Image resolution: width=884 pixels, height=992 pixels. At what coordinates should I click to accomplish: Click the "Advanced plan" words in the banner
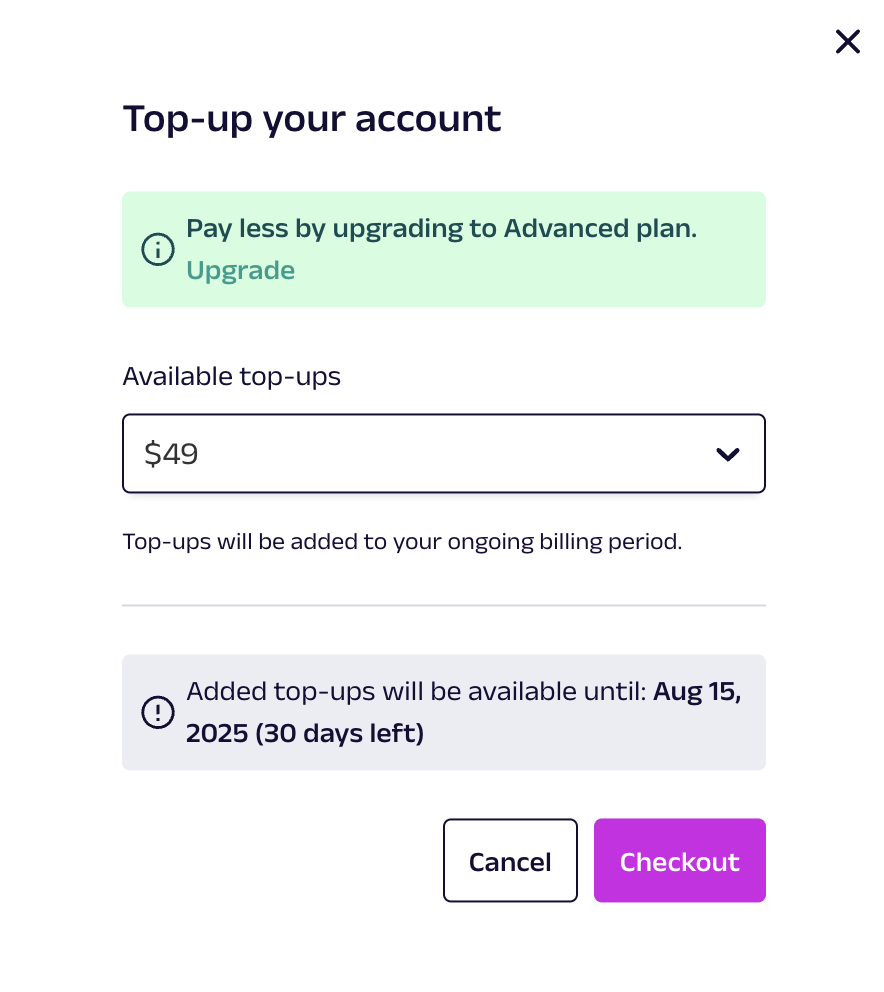point(601,228)
